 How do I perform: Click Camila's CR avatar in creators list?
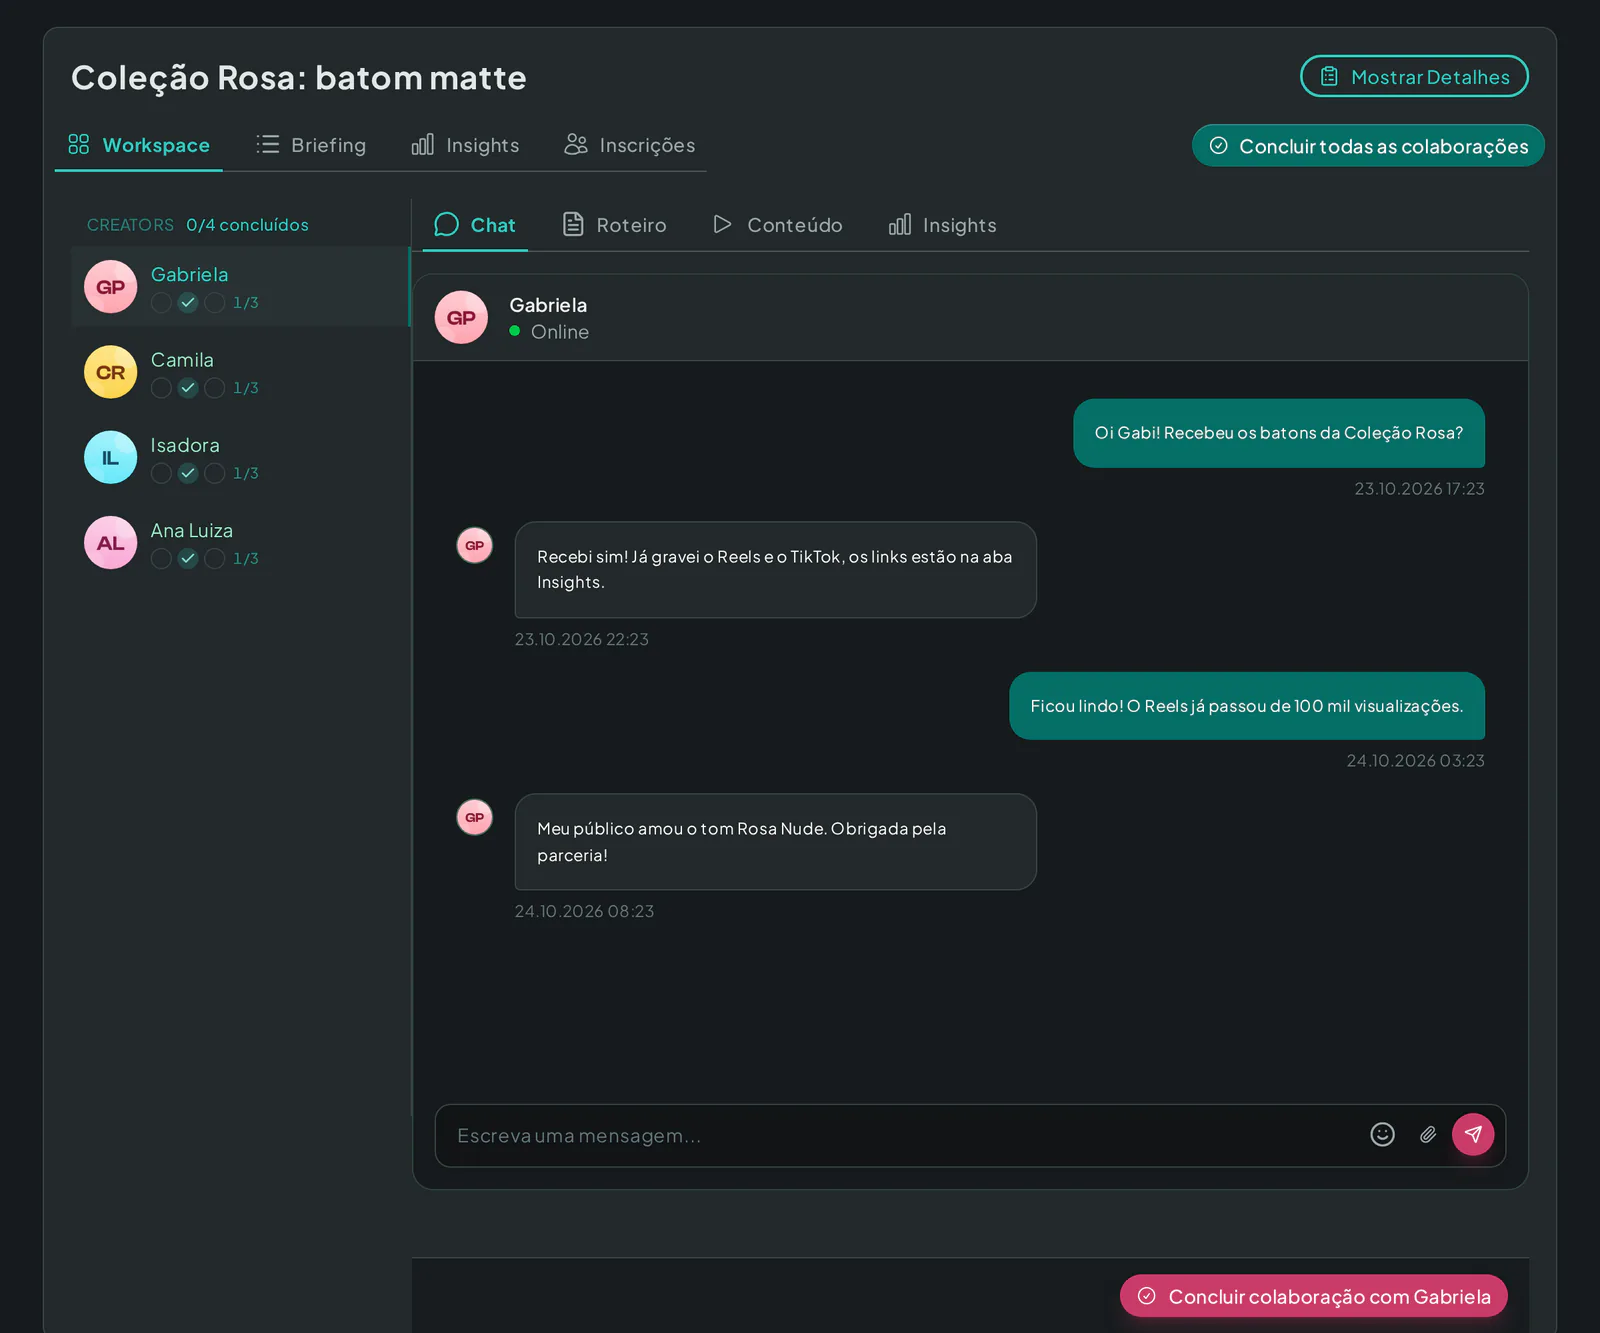click(x=110, y=372)
